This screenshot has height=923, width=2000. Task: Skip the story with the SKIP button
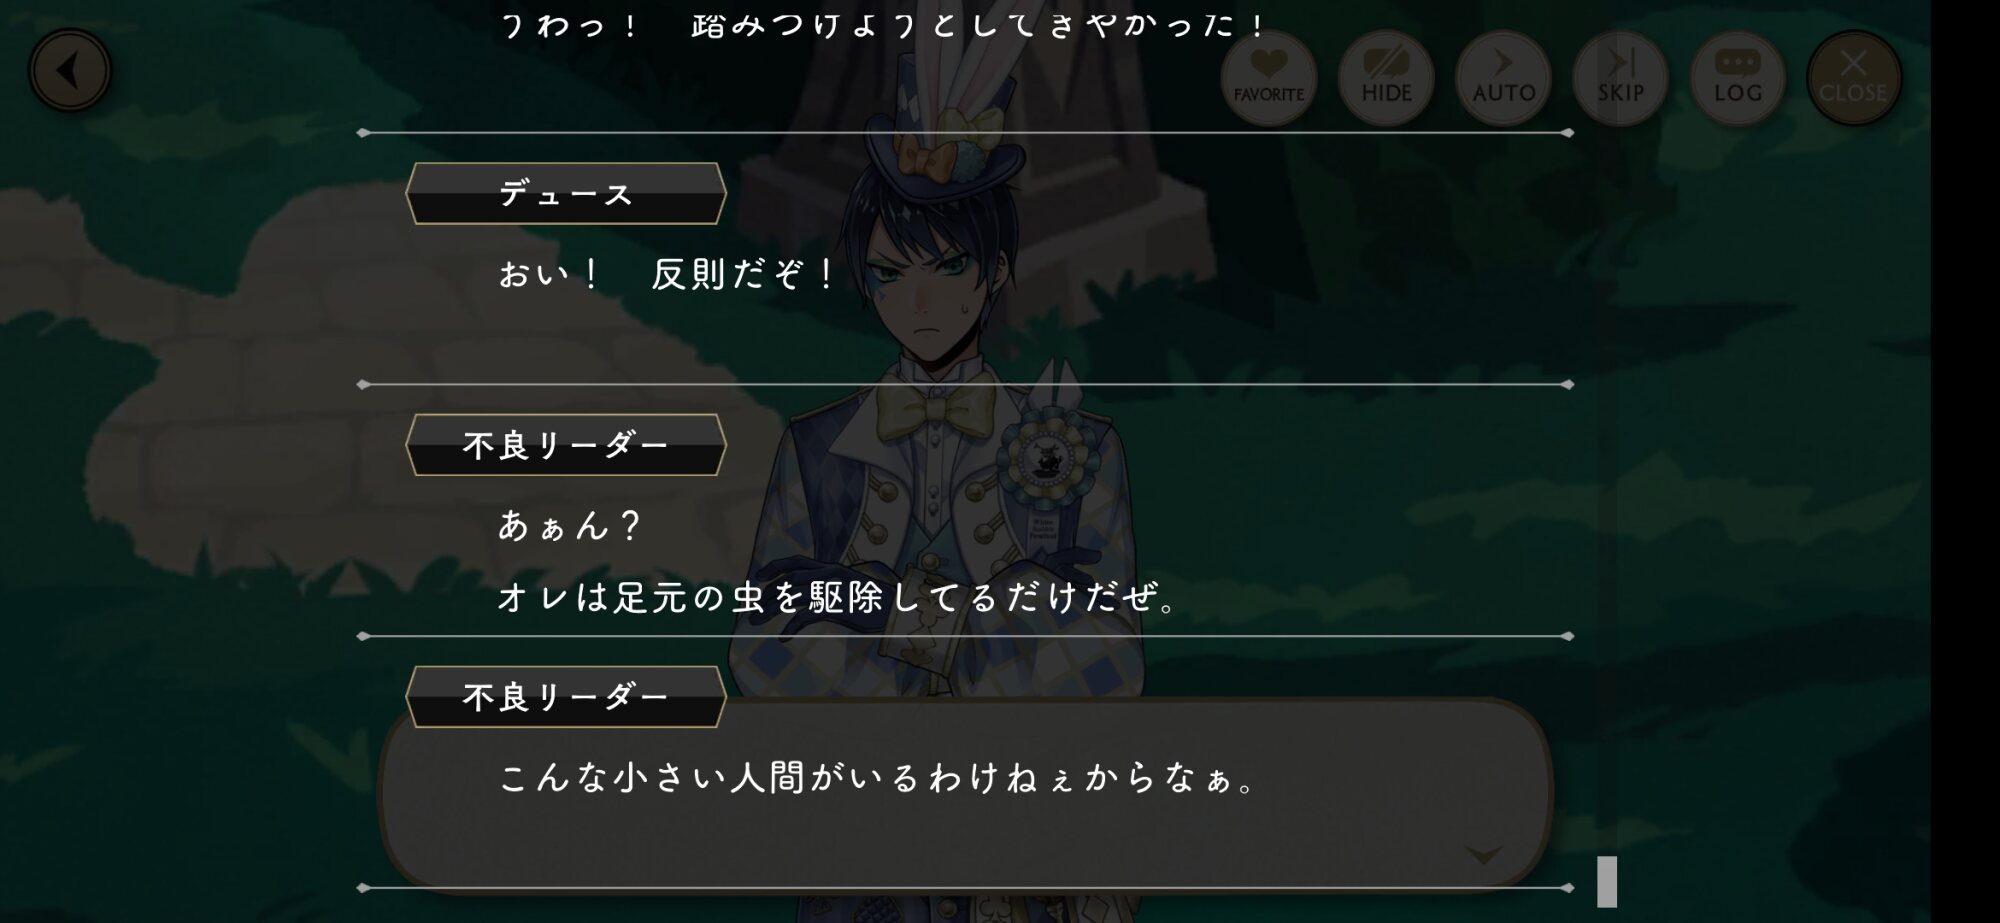click(x=1620, y=78)
